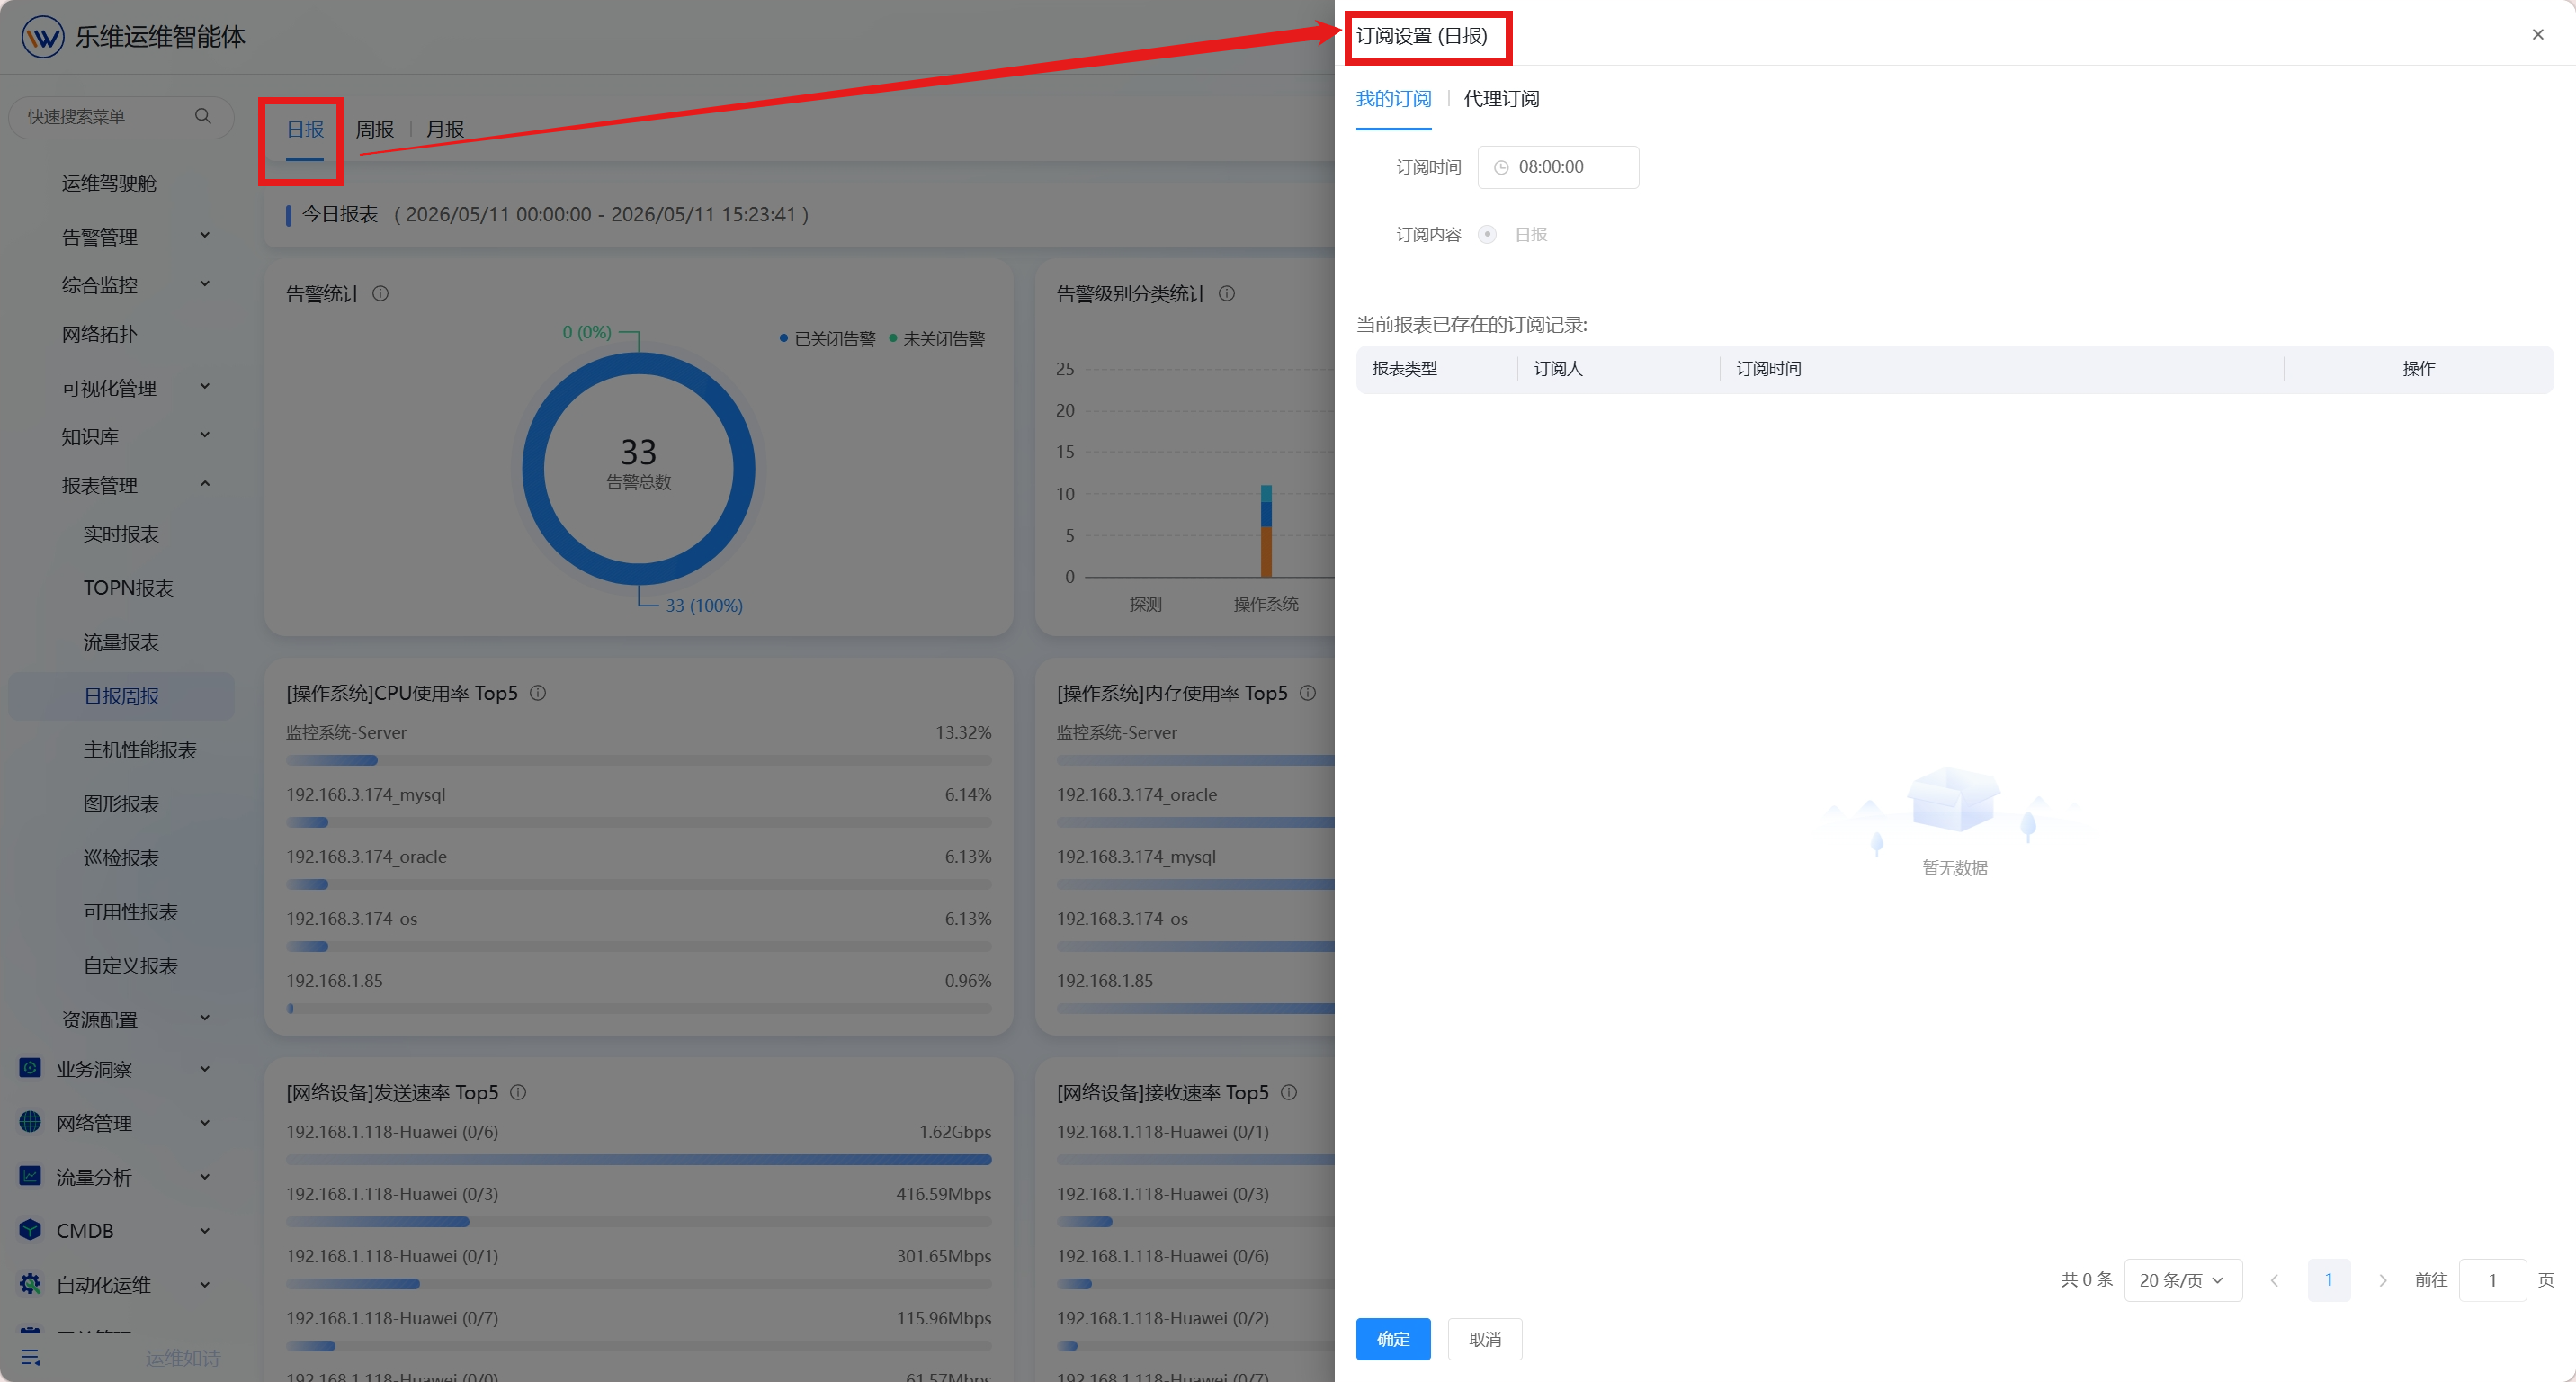Expand the 网络管理 chevron

pos(205,1122)
